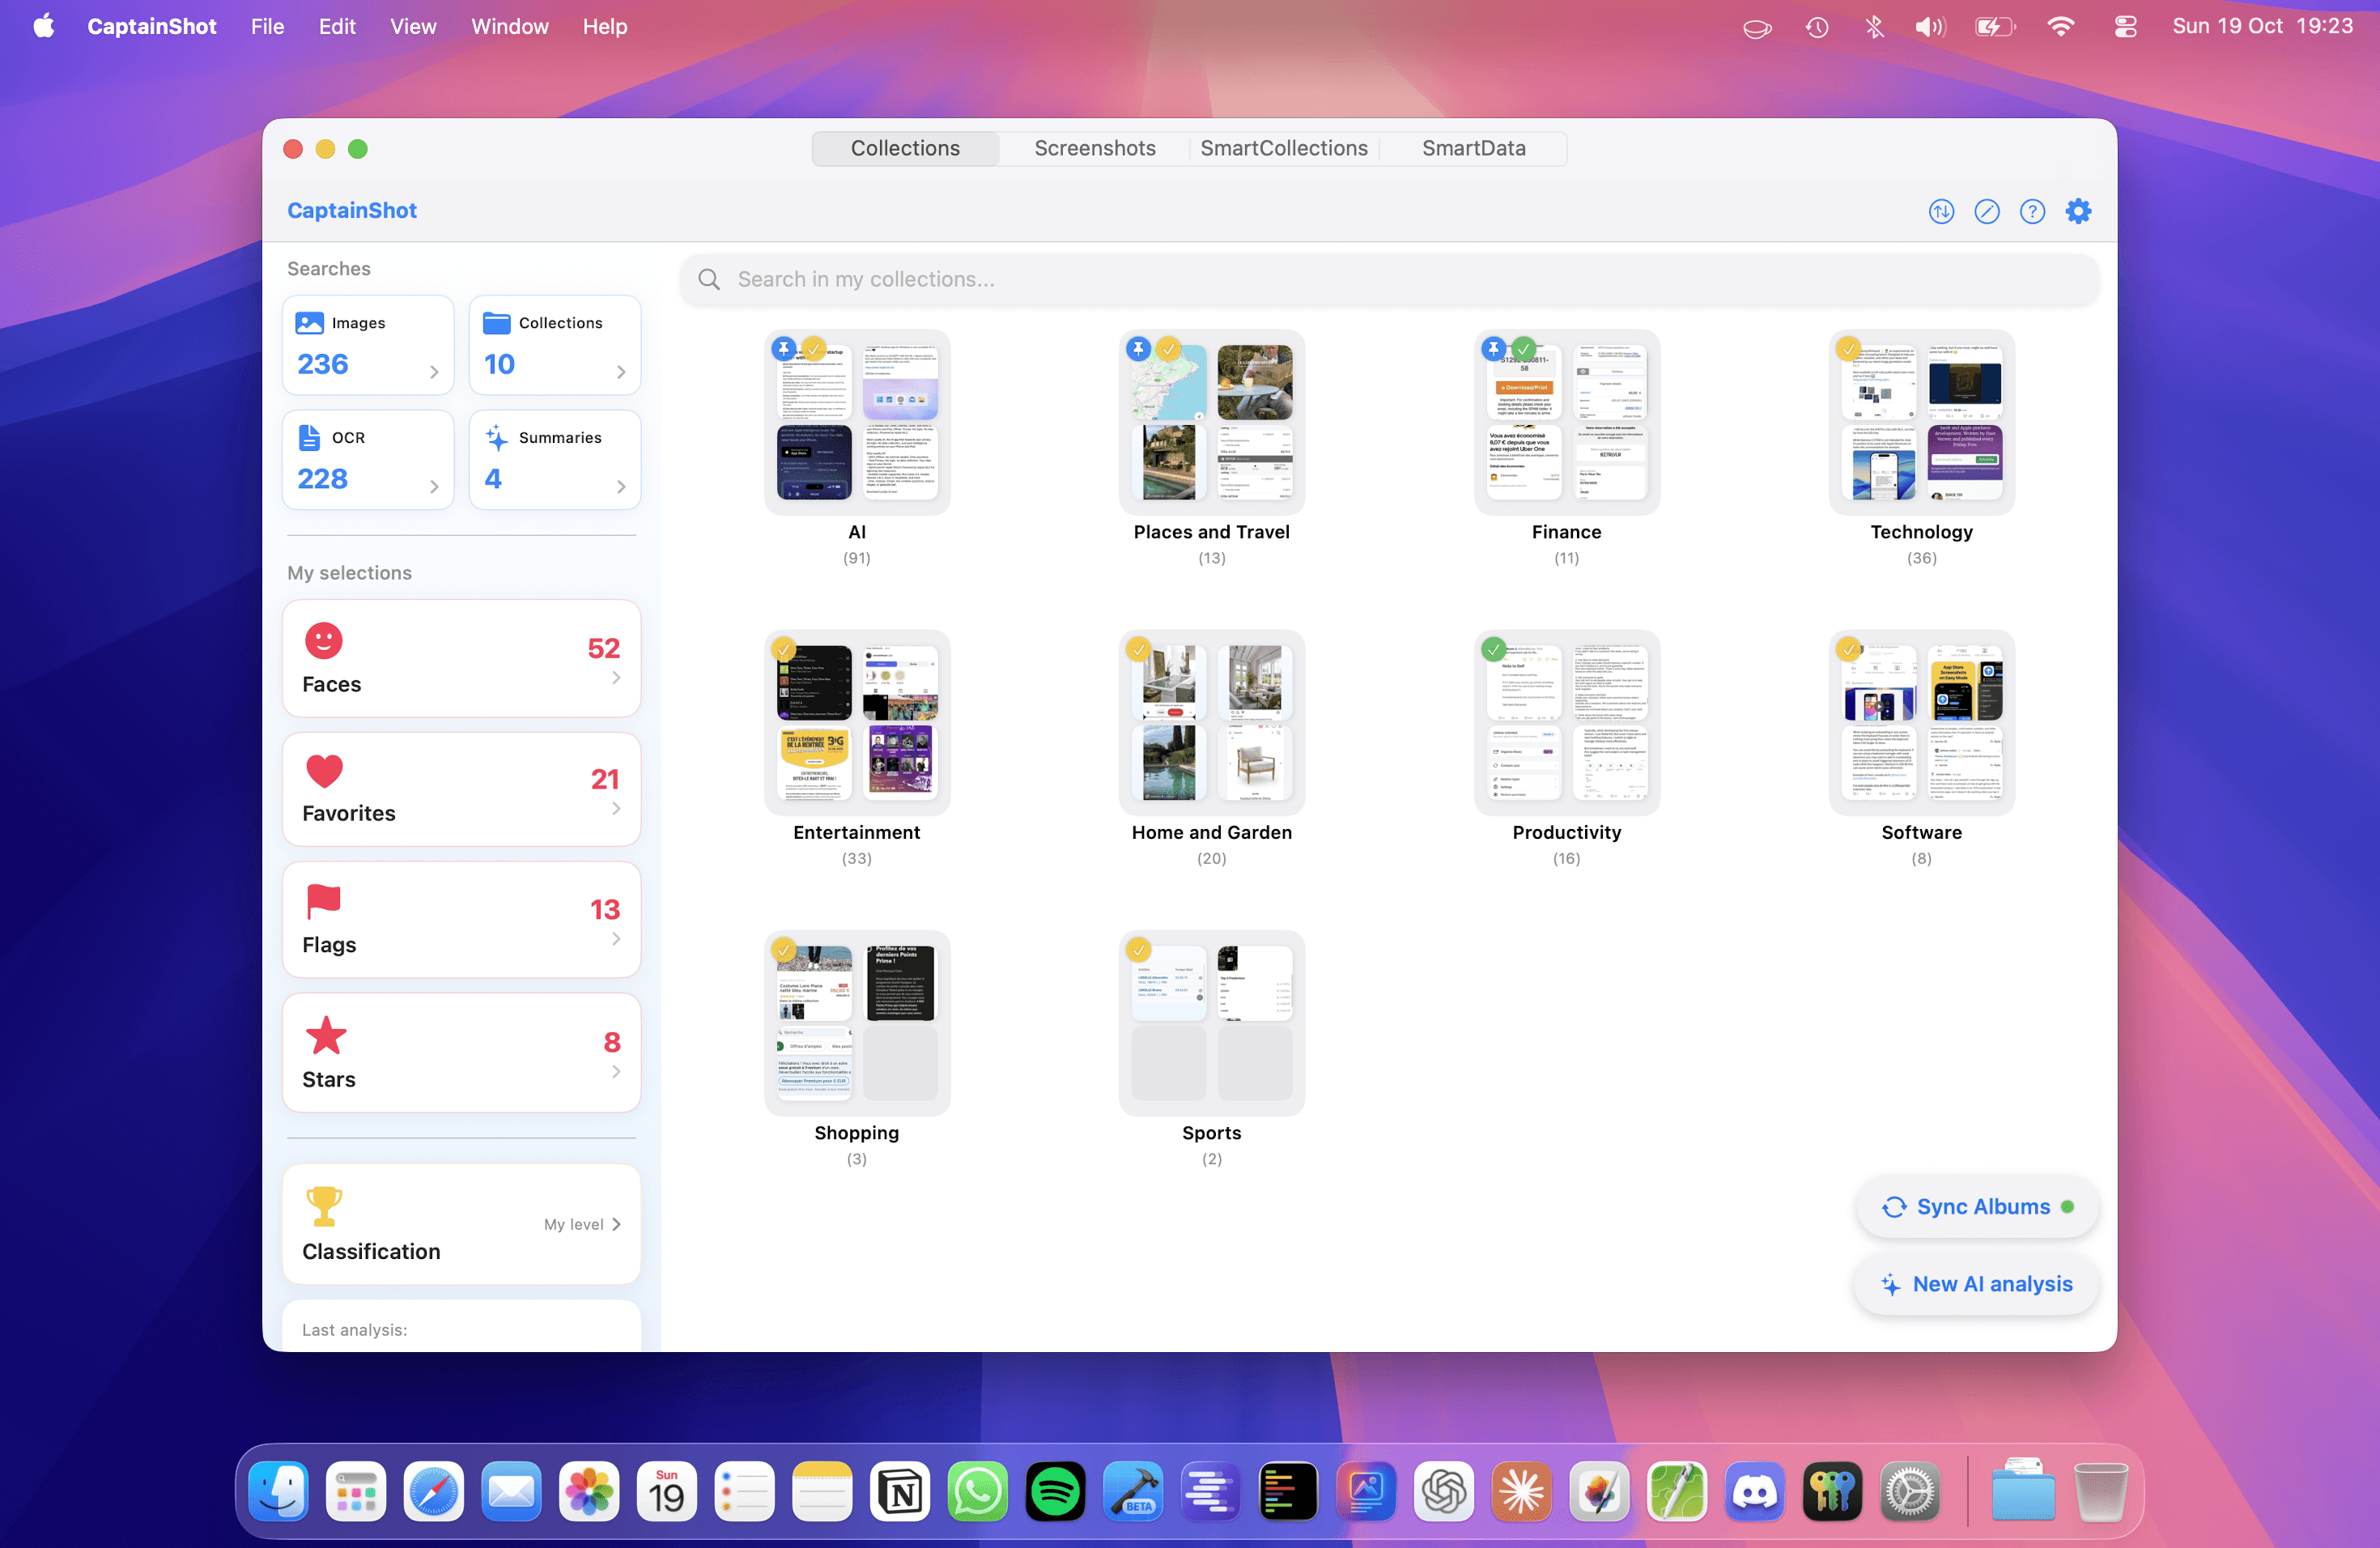Click the pin icon on Finance collection

tap(1493, 348)
